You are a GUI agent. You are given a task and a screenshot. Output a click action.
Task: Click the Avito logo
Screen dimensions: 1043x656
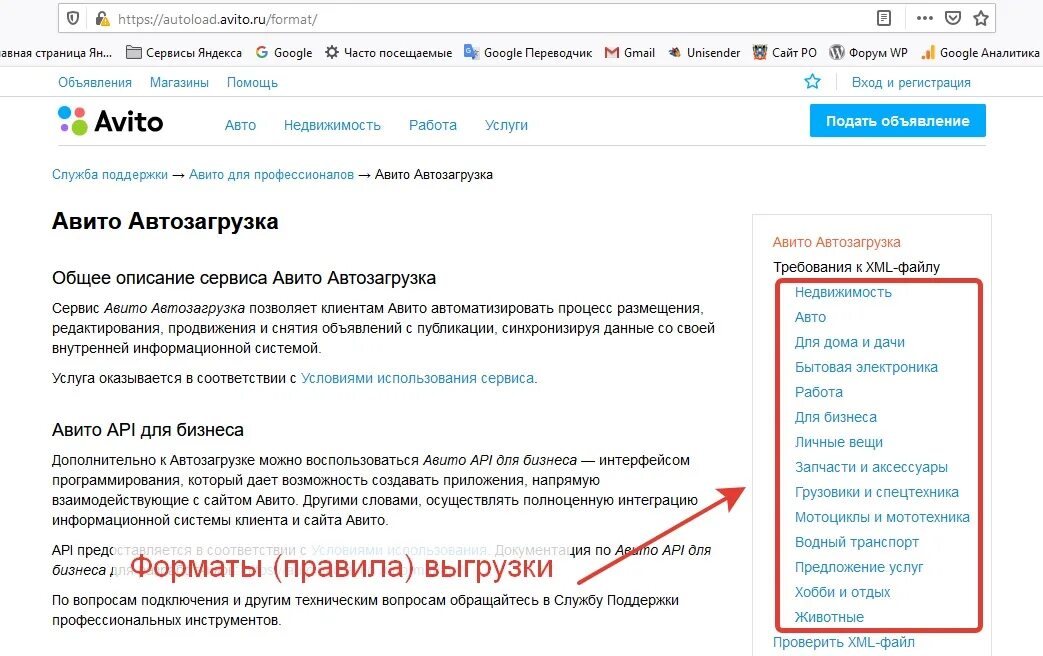[x=110, y=121]
